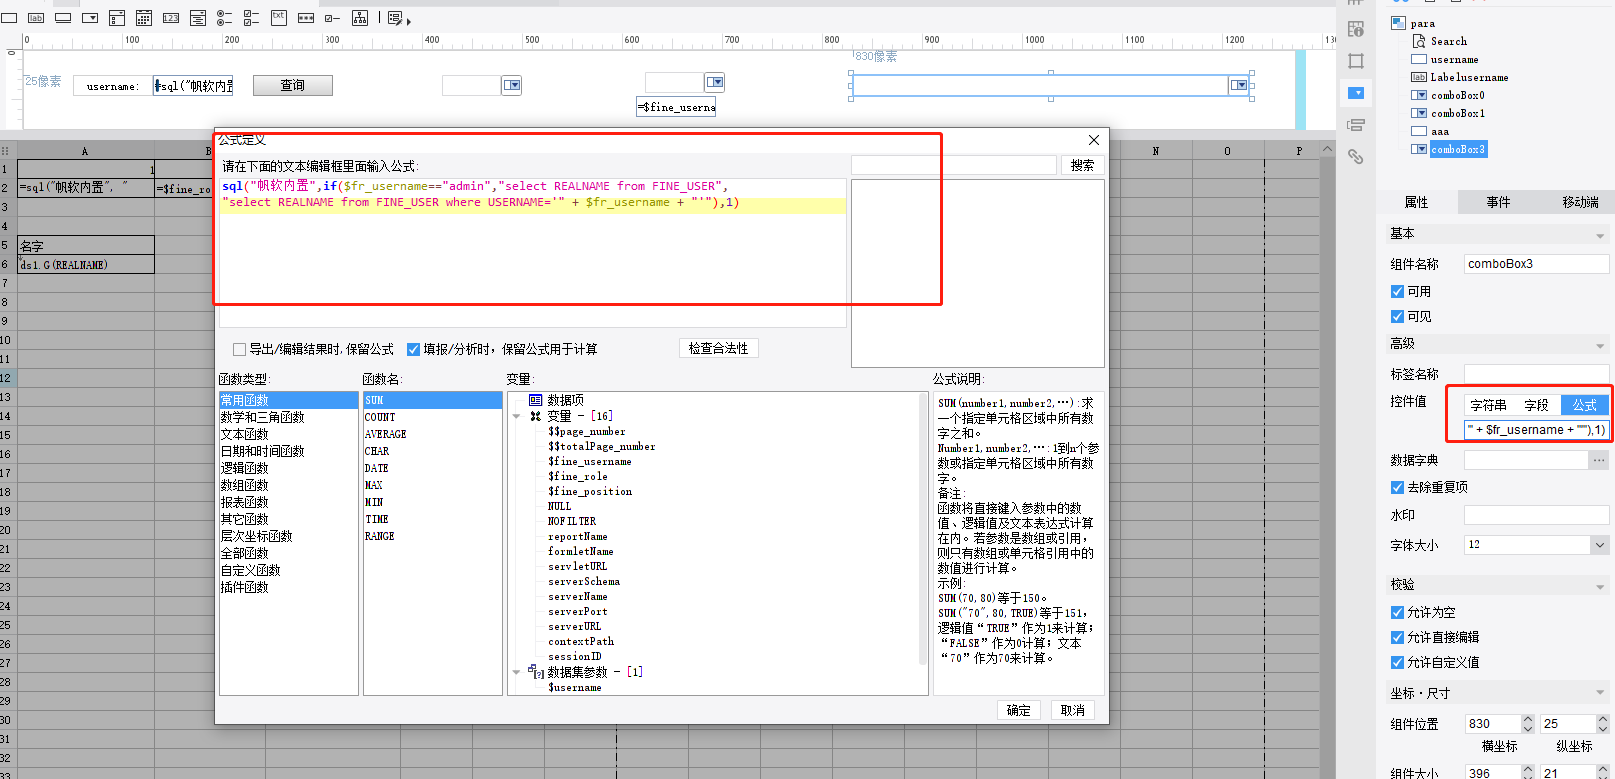The height and width of the screenshot is (779, 1615).
Task: Switch to the 属性 tab
Action: coord(1416,202)
